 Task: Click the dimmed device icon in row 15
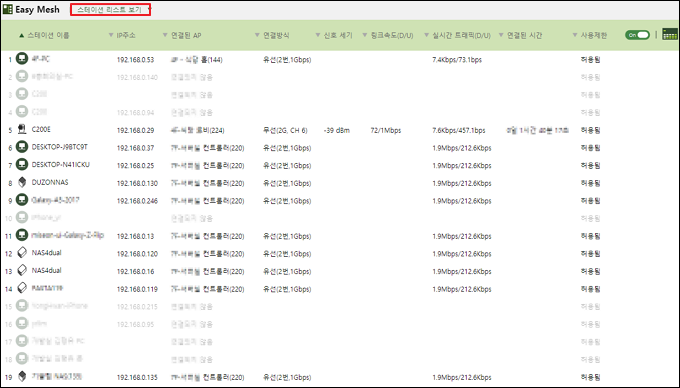[x=22, y=306]
